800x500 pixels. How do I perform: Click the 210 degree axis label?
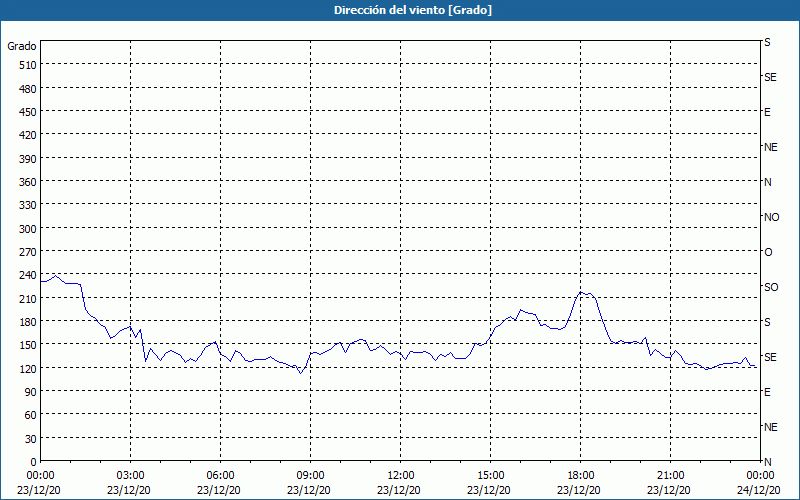(x=28, y=298)
